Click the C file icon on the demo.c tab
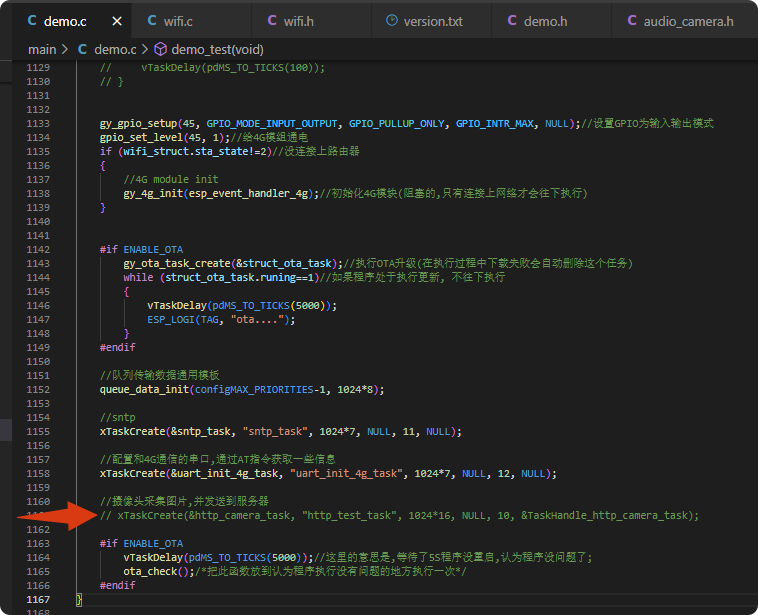Screen dimensions: 758x615 tap(32, 20)
